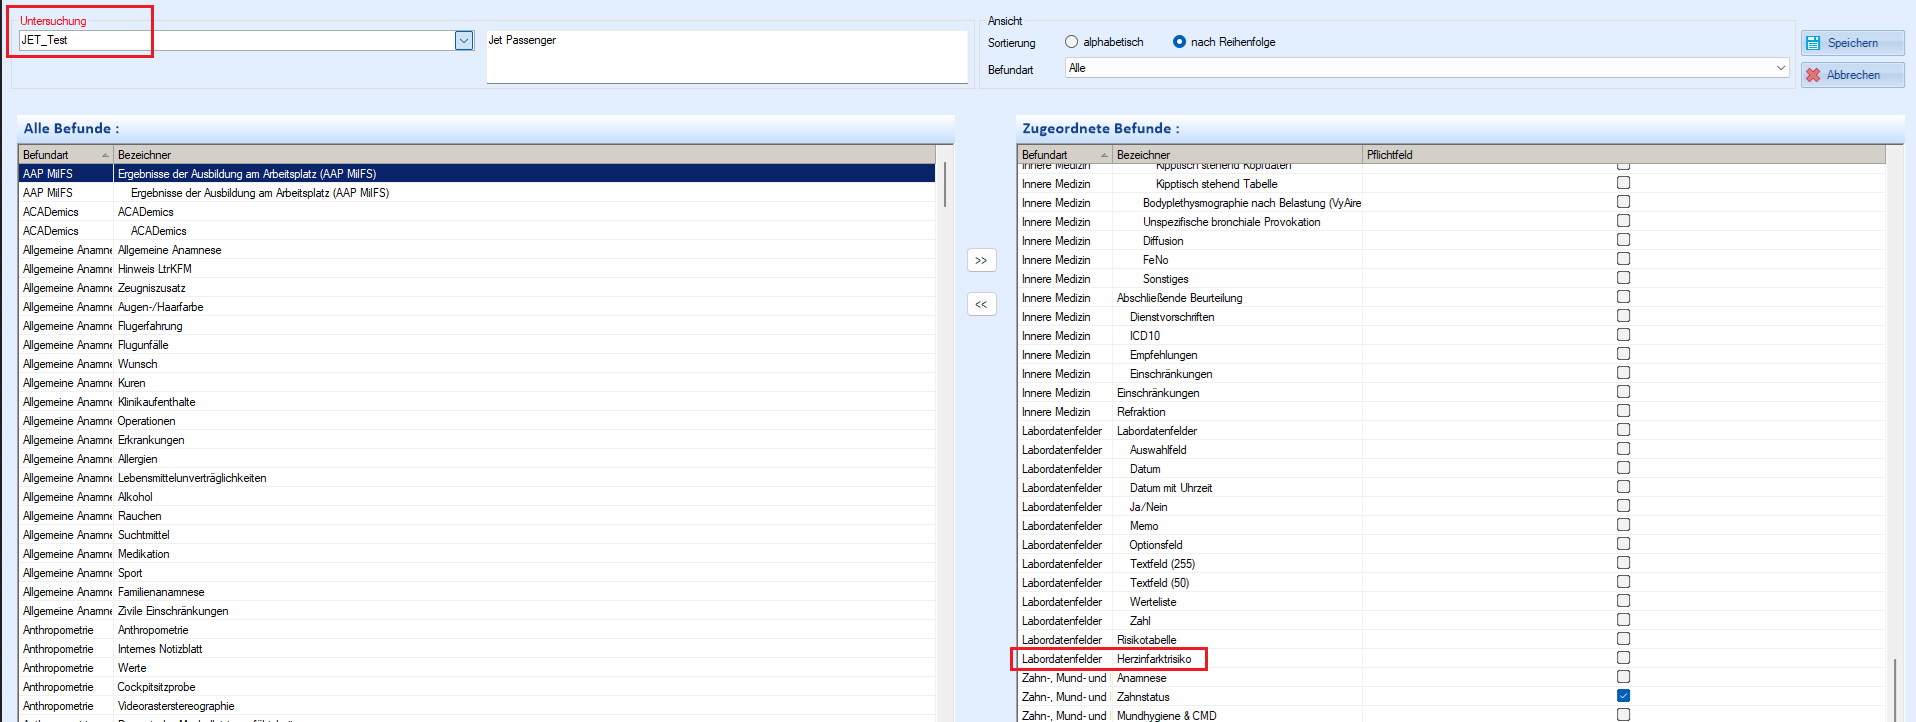The height and width of the screenshot is (722, 1916).
Task: Select Cockpitsitzprobe entry in left list
Action: coord(156,687)
